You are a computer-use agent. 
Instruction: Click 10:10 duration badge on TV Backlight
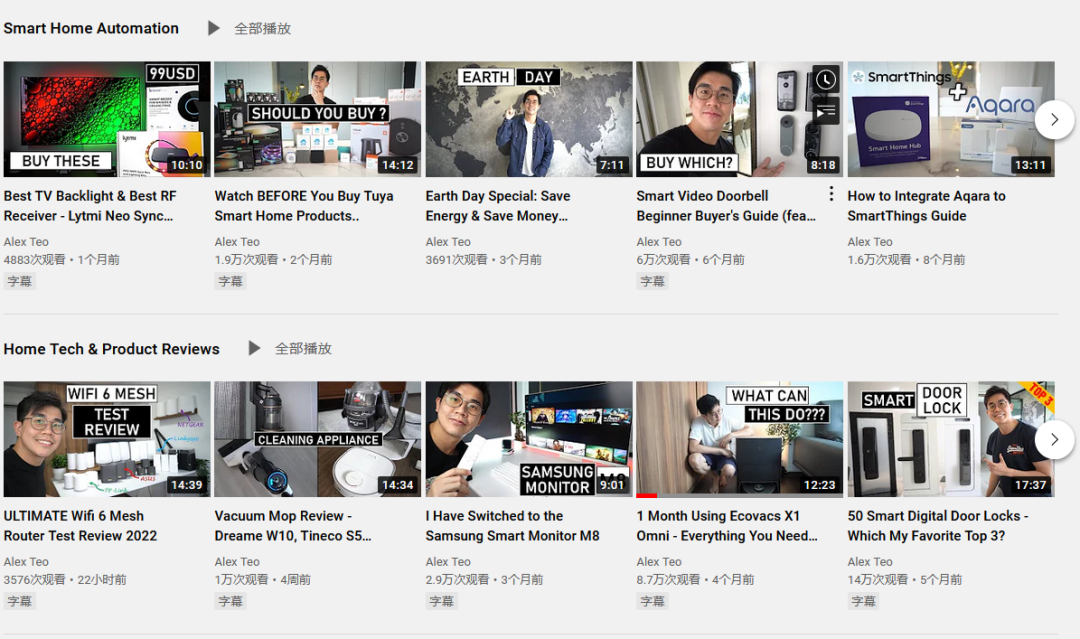187,165
